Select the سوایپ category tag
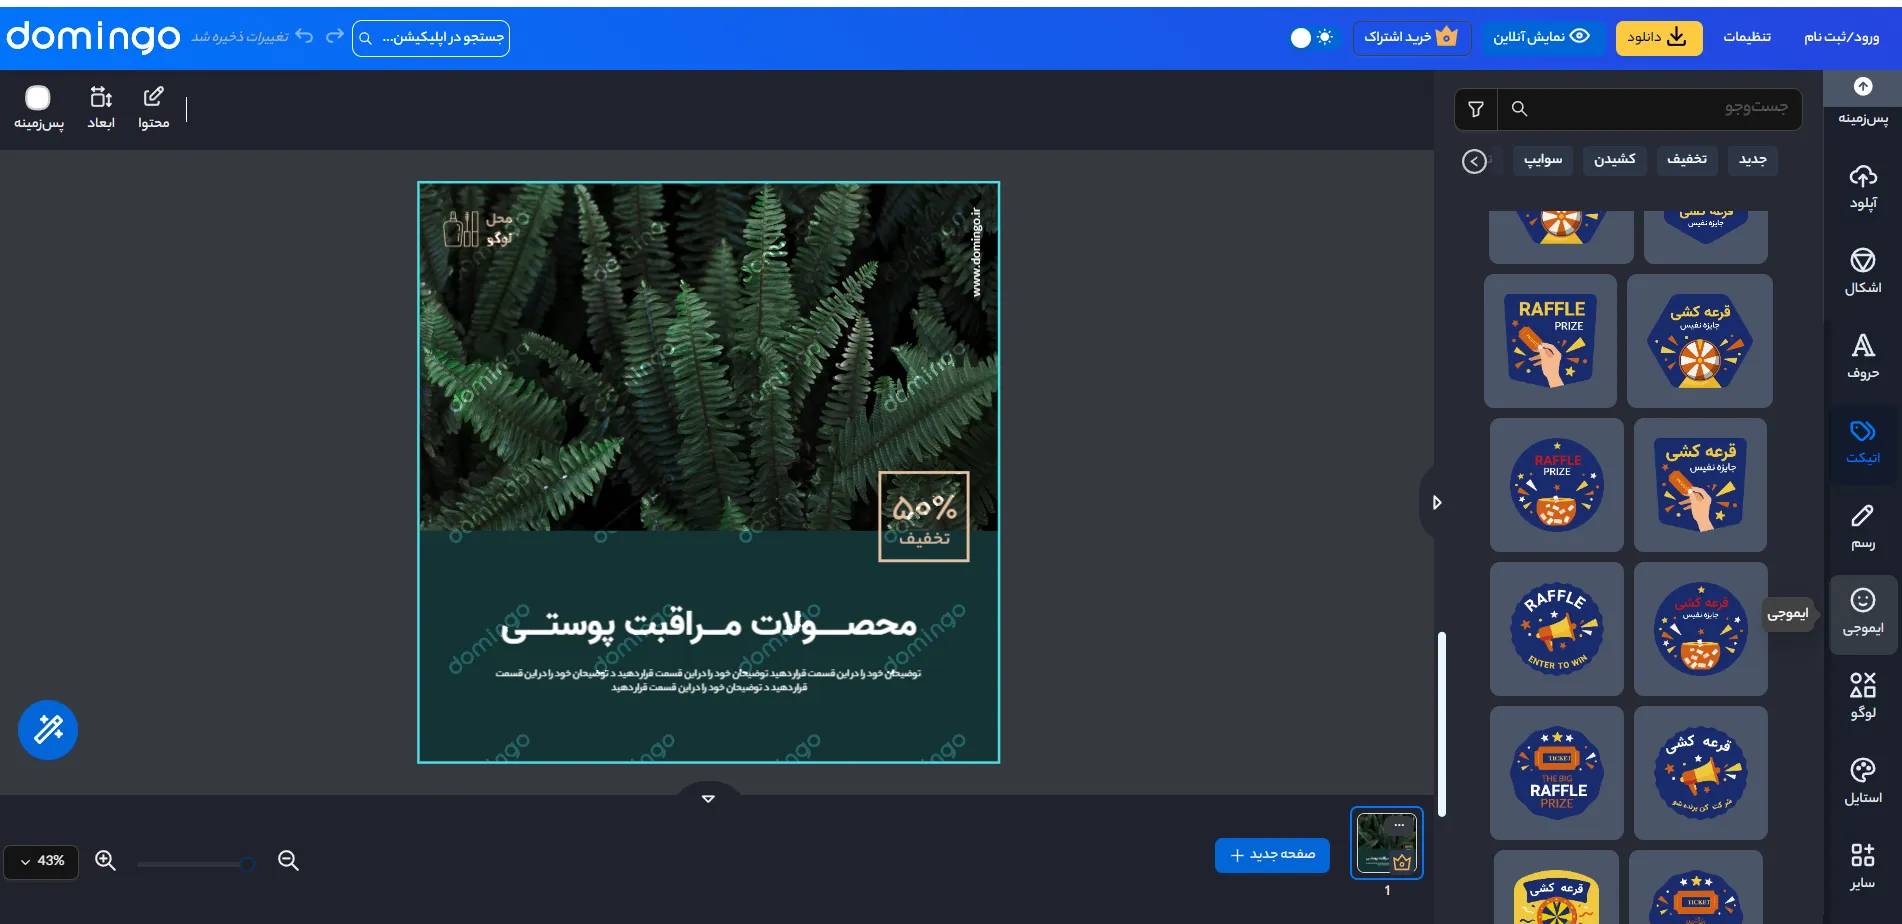The height and width of the screenshot is (924, 1902). click(x=1543, y=160)
